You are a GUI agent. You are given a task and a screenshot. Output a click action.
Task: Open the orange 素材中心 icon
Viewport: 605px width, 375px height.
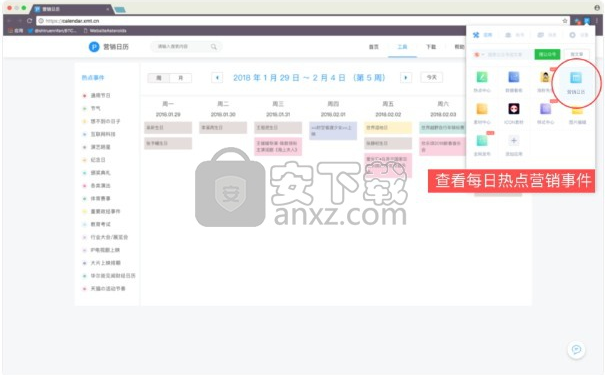(482, 109)
